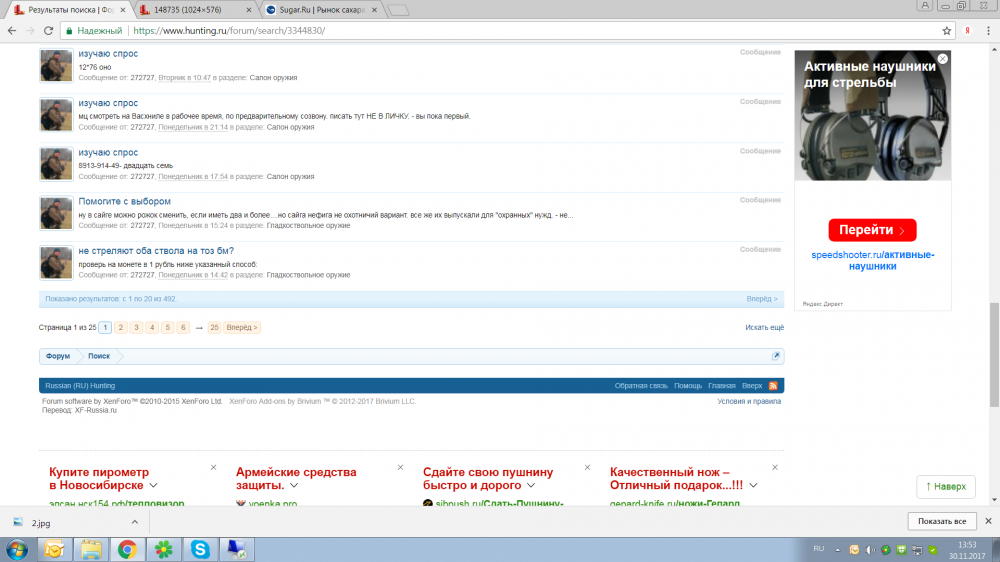
Task: Bookmark this page with the star icon
Action: click(x=947, y=31)
